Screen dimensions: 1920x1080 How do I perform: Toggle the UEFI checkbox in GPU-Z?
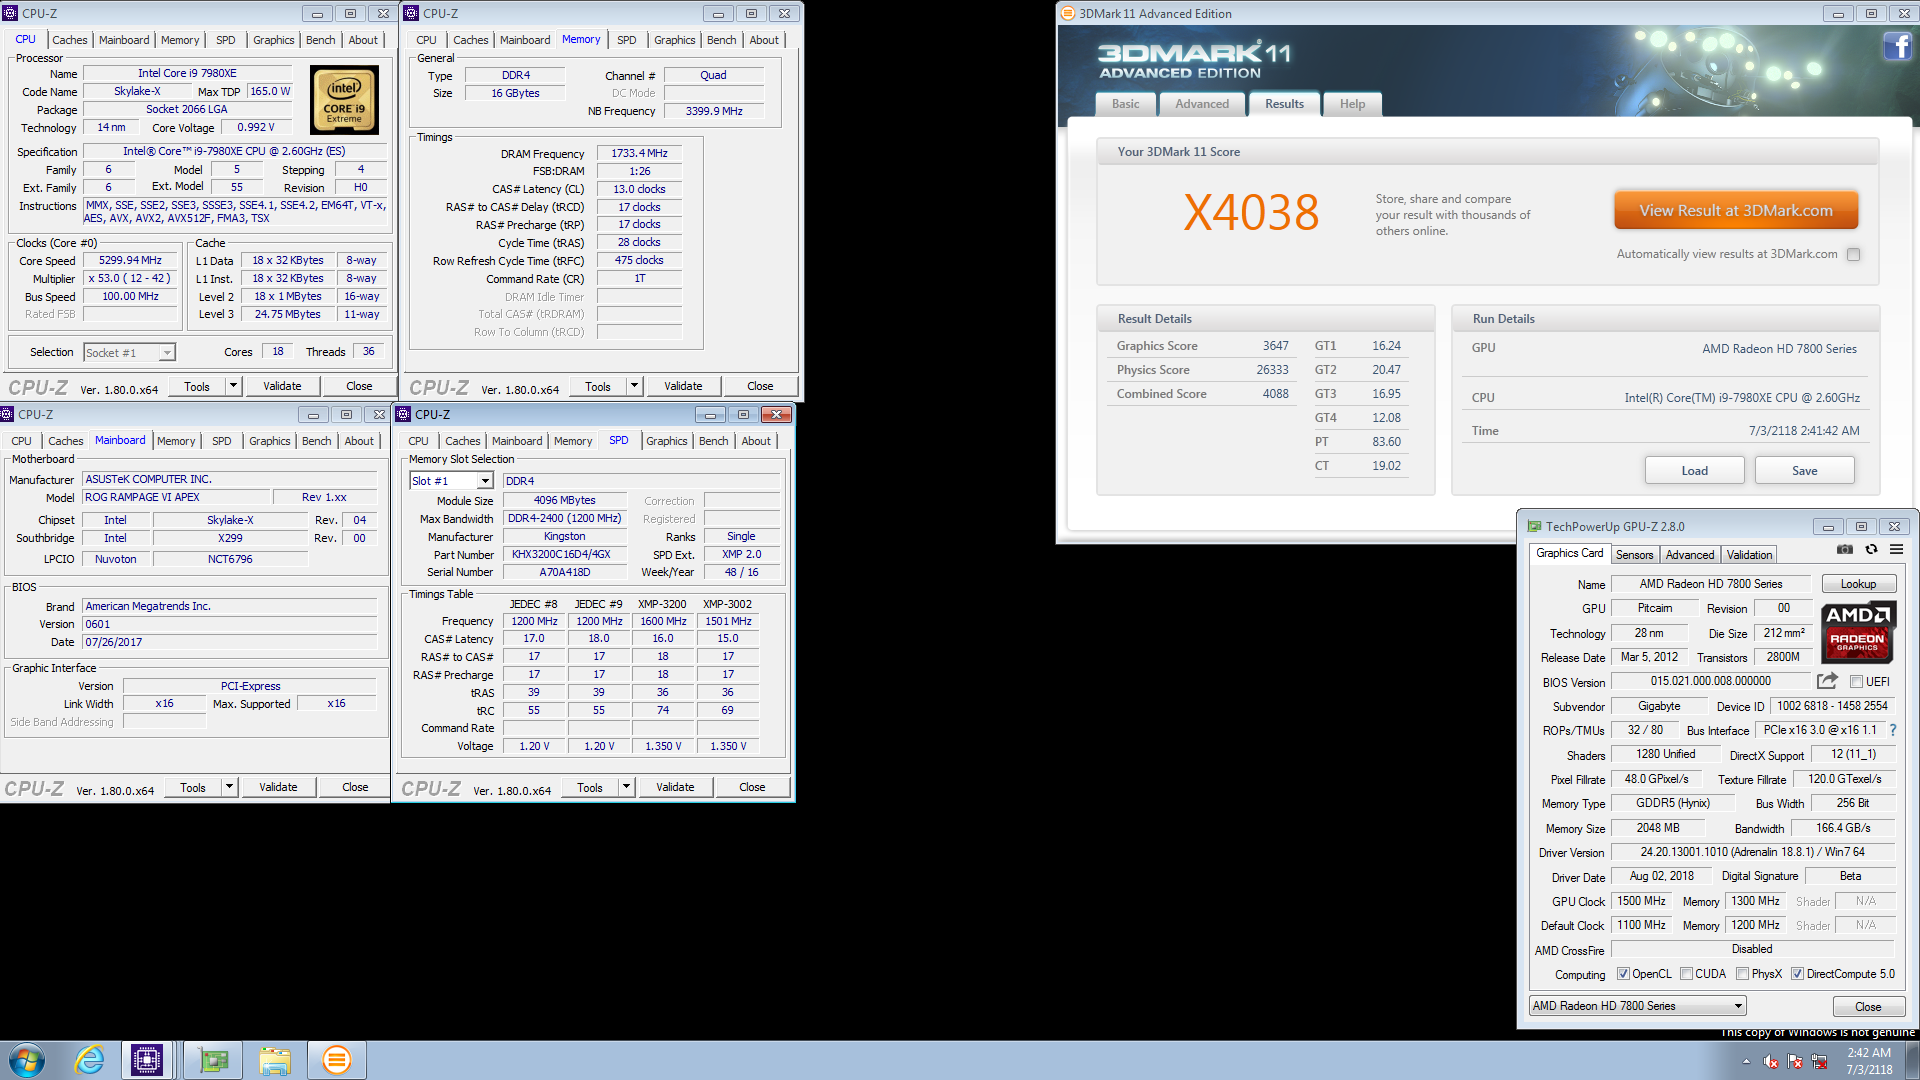1856,682
